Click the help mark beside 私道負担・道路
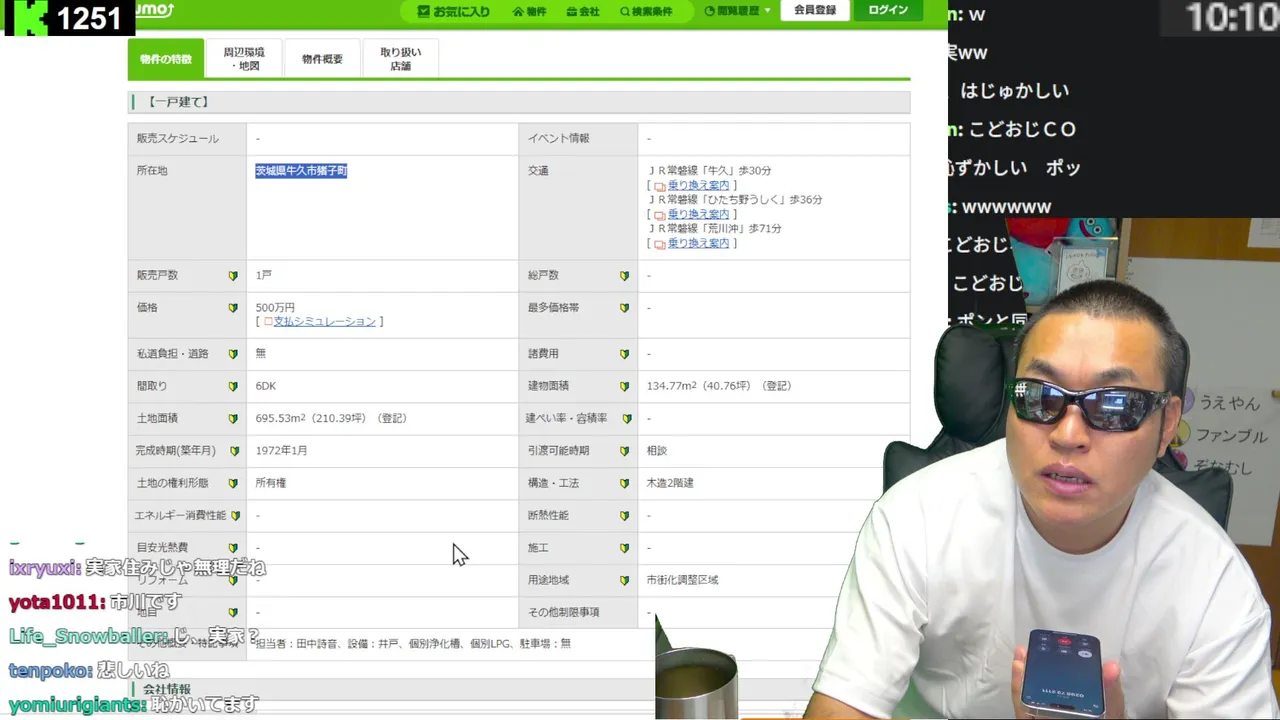Viewport: 1280px width, 720px height. (x=233, y=354)
